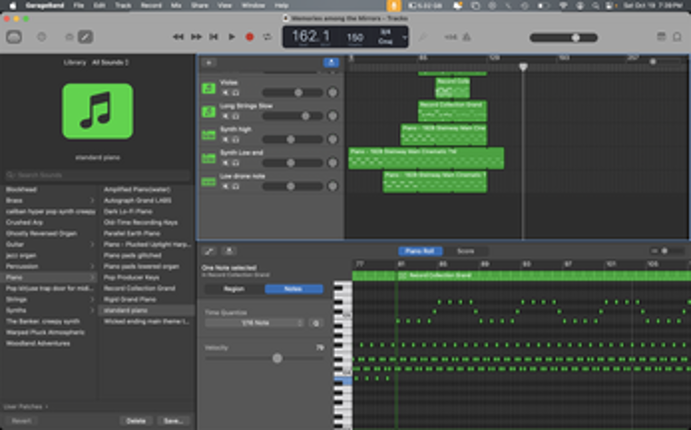The image size is (691, 430).
Task: Toggle the Metronome button
Action: pos(466,37)
